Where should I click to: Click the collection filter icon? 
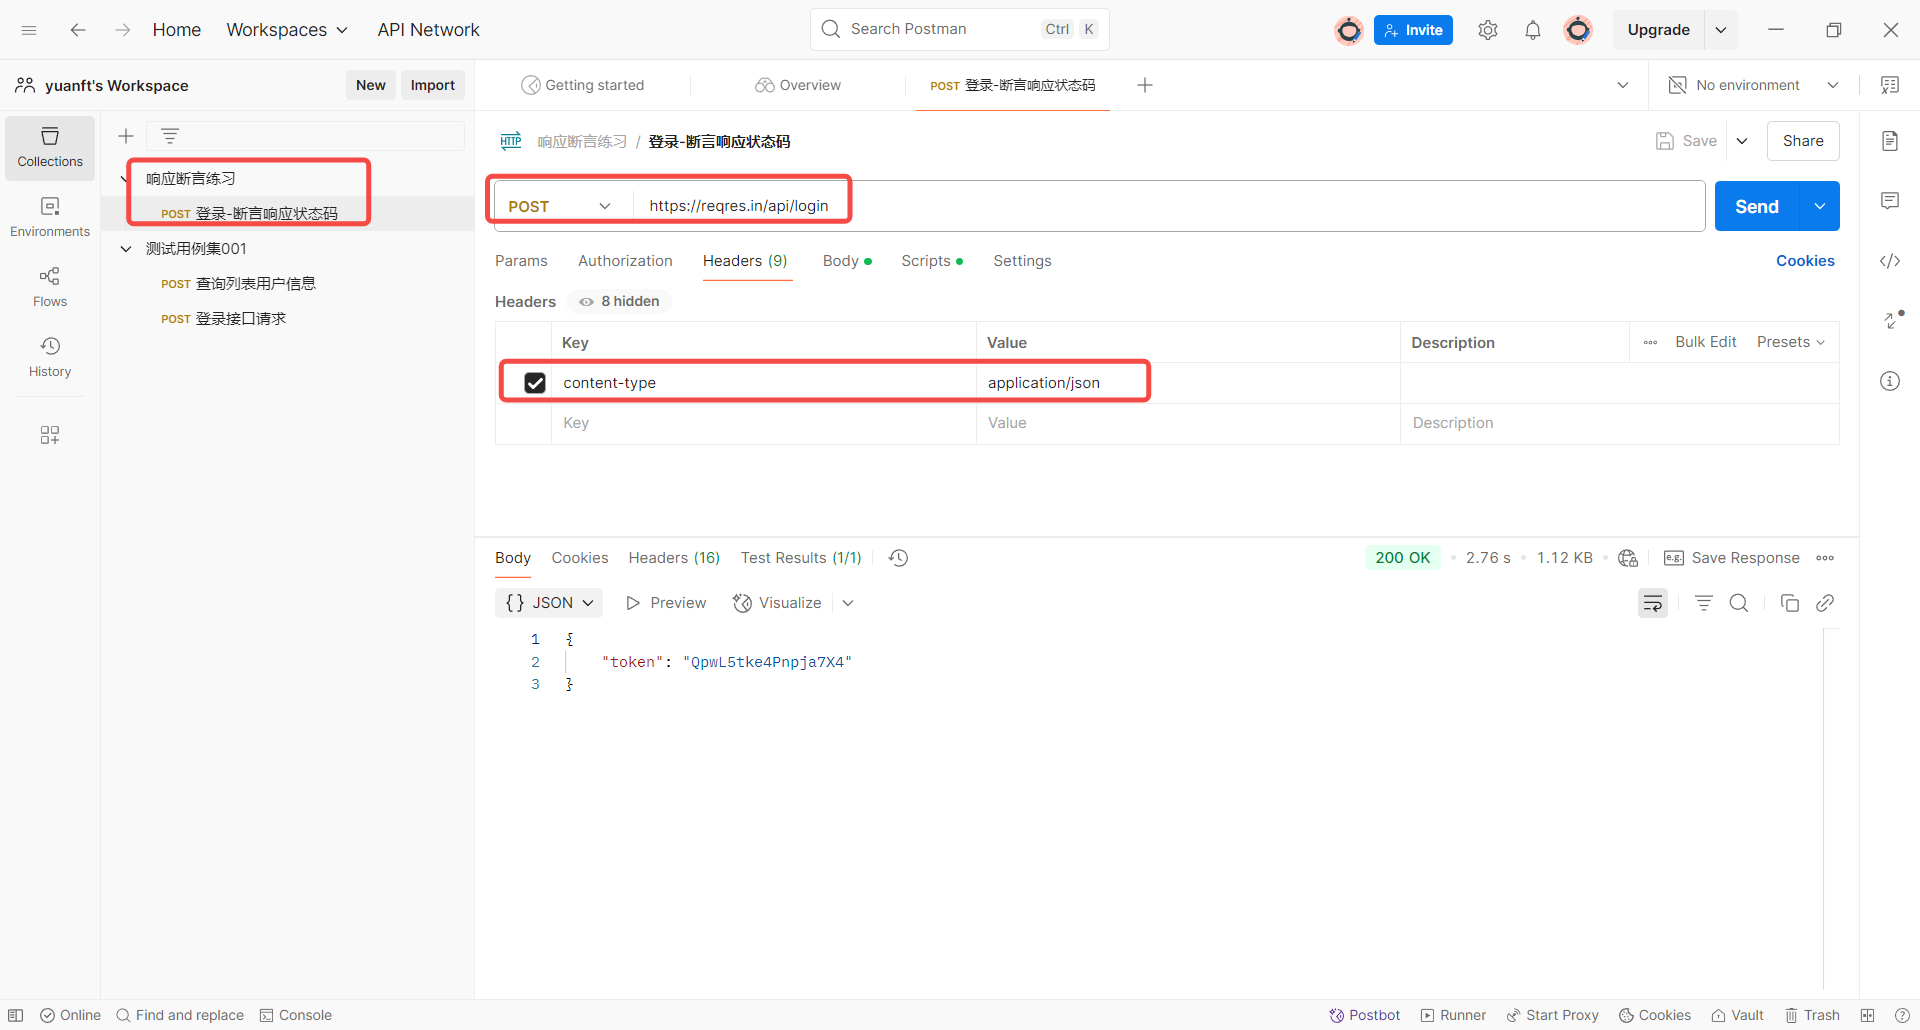point(170,136)
